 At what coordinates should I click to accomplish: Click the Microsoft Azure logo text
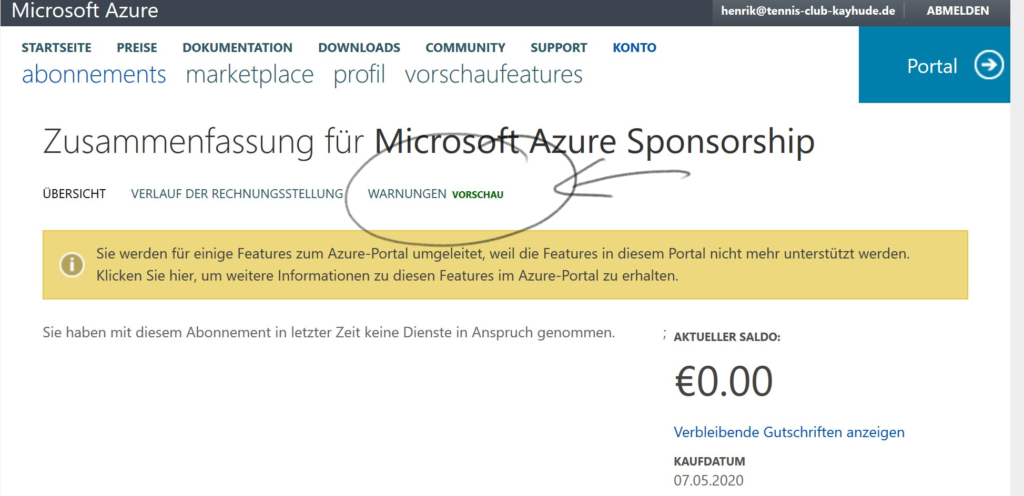click(x=85, y=11)
